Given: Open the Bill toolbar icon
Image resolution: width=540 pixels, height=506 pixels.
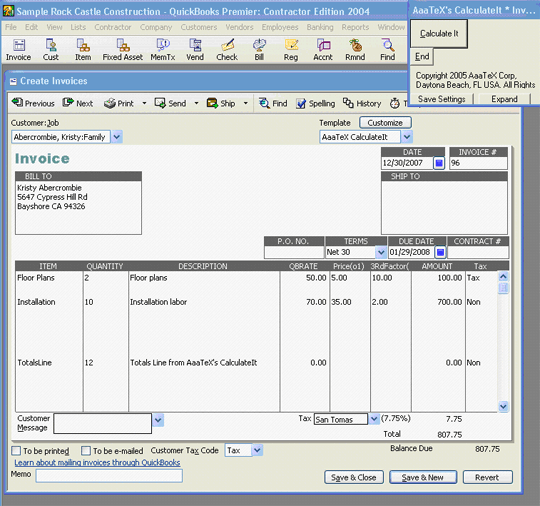Looking at the screenshot, I should (259, 50).
